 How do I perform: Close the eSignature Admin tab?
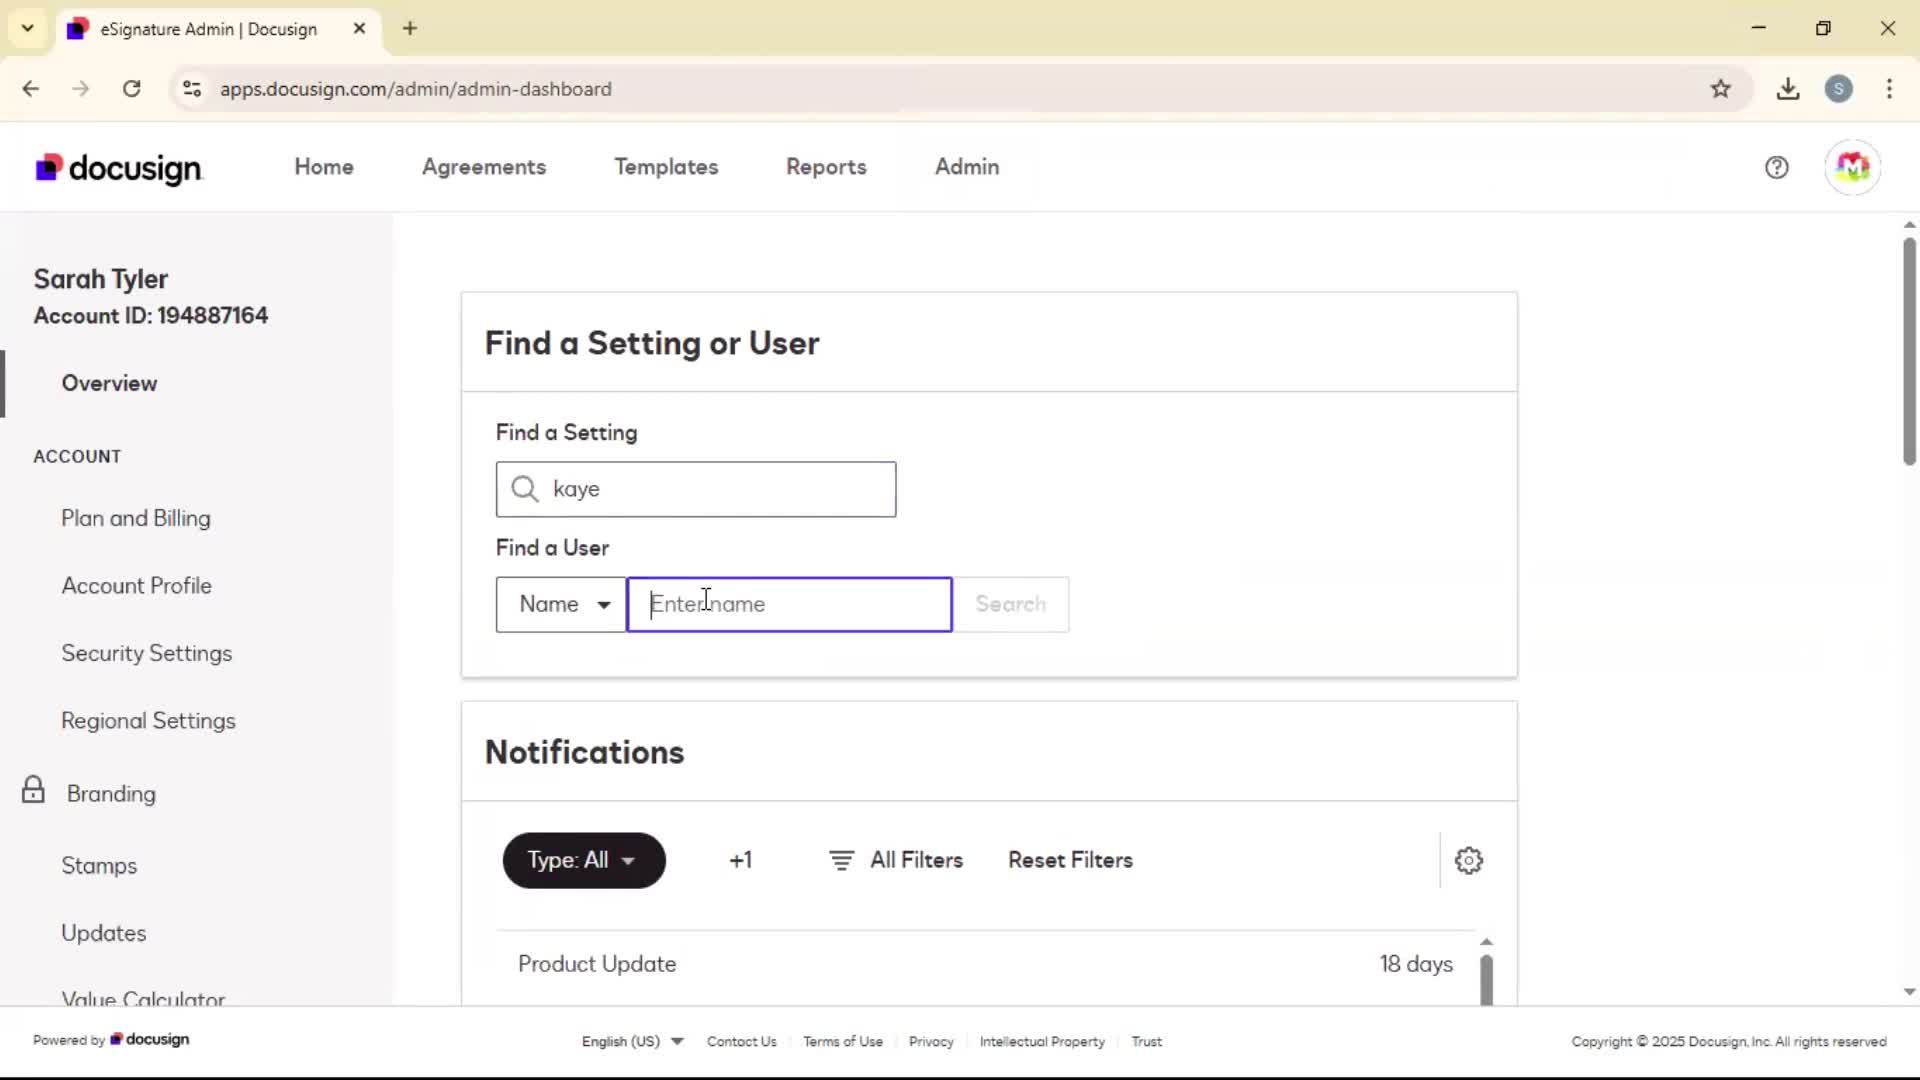click(359, 28)
